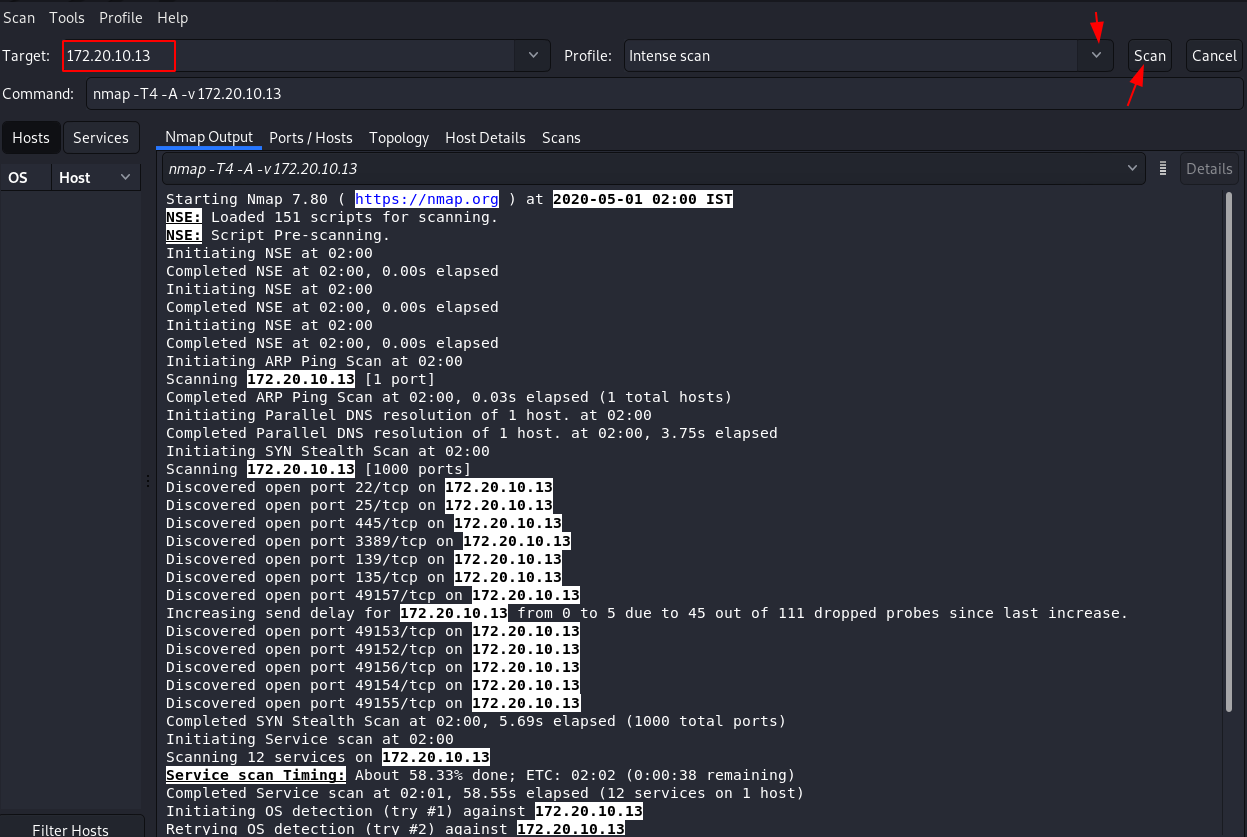Start the scan with Scan button
1247x837 pixels.
(x=1150, y=56)
